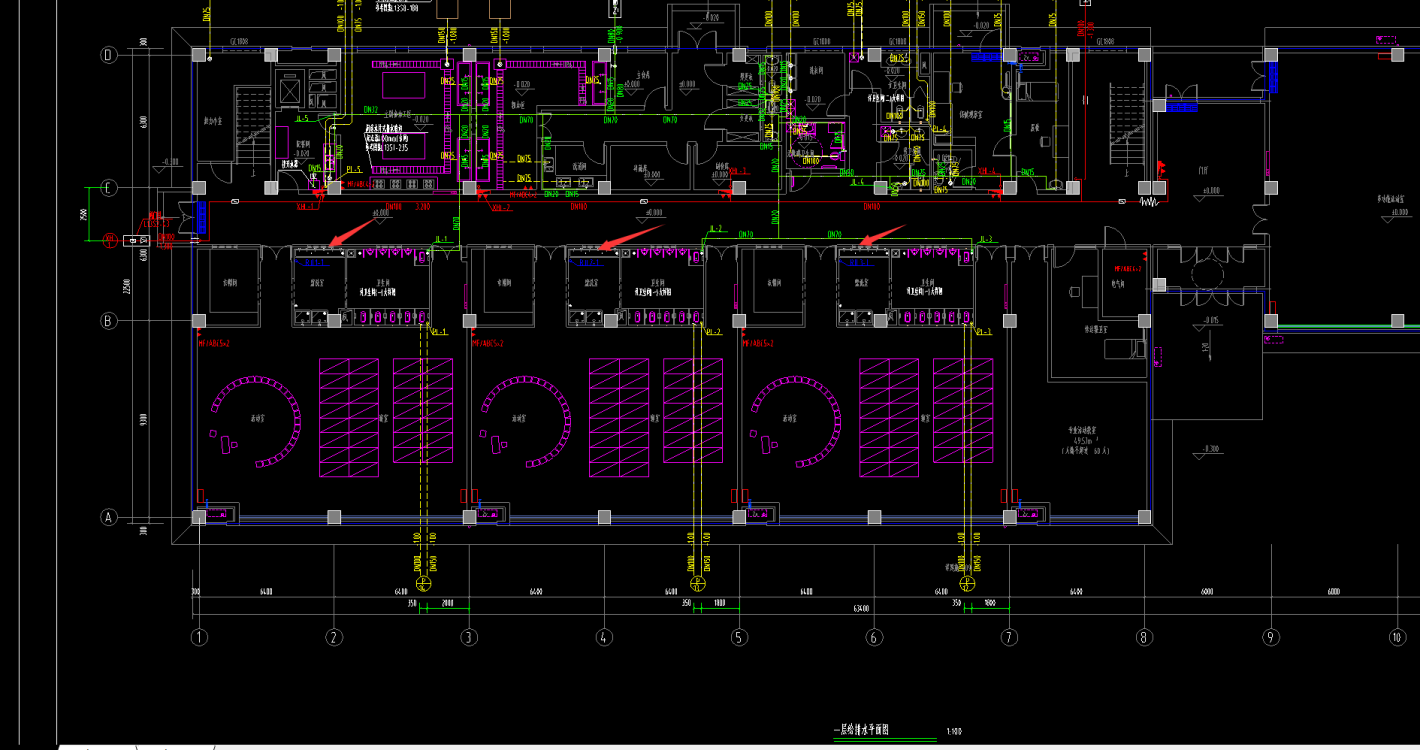The height and width of the screenshot is (750, 1420).
Task: Select the axis bubble labeled D
Action: pyautogui.click(x=110, y=54)
